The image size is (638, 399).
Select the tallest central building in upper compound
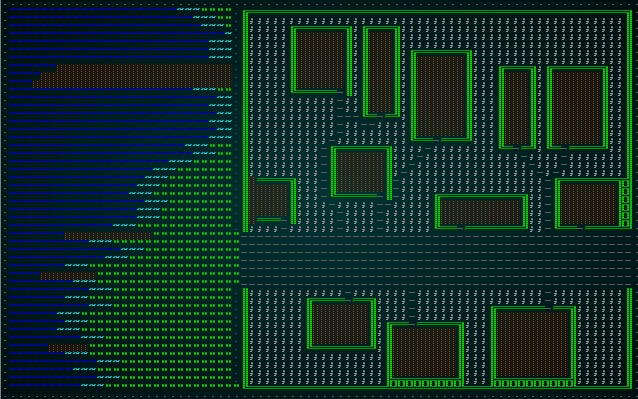coord(441,96)
